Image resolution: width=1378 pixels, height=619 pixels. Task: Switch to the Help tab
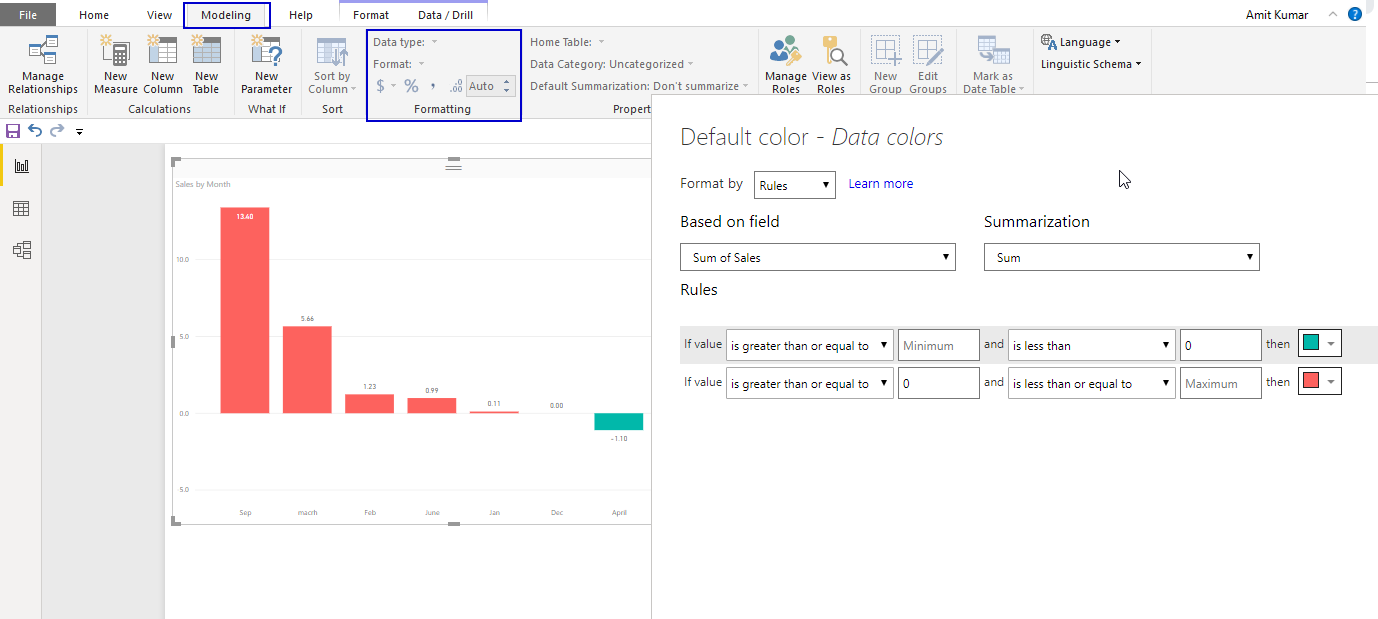click(300, 15)
